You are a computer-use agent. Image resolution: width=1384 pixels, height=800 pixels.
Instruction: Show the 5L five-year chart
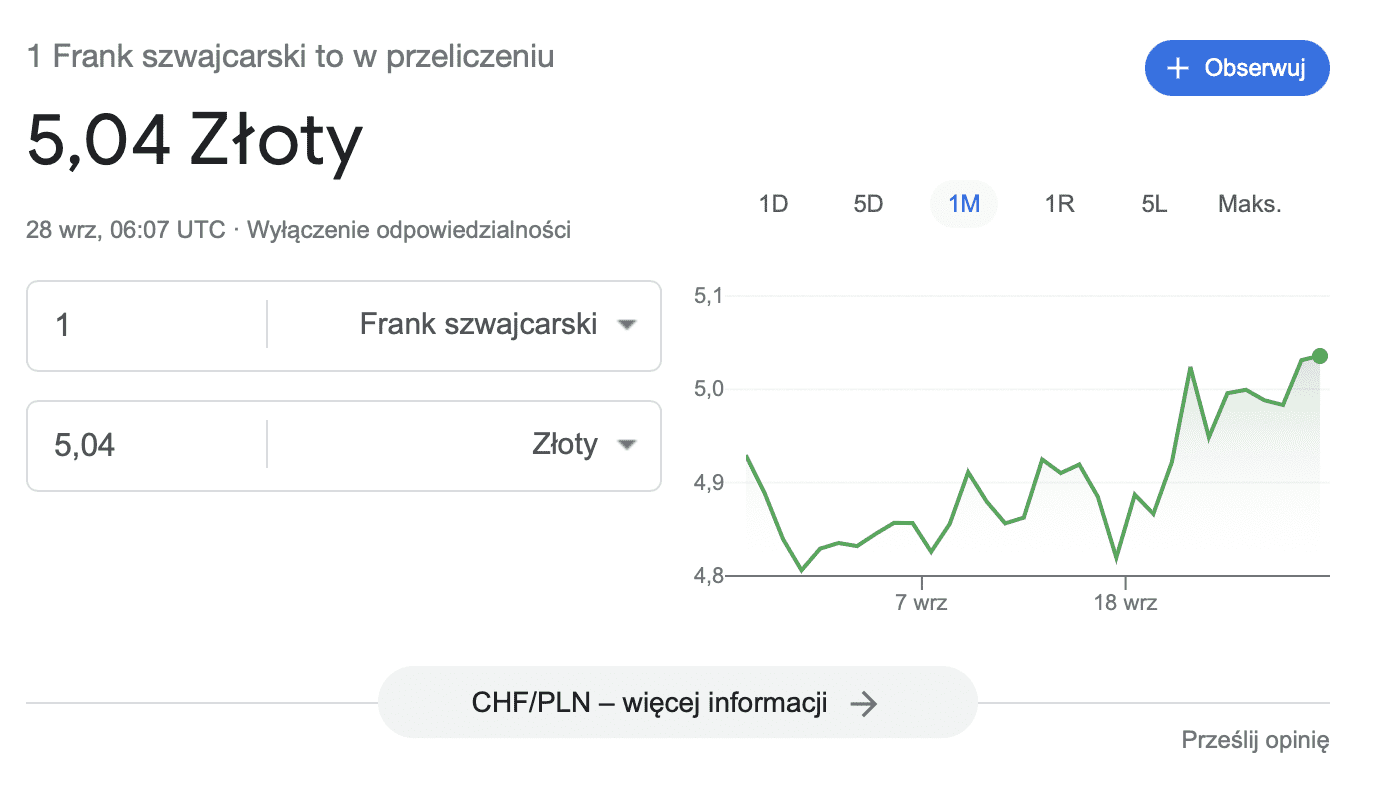point(1154,204)
